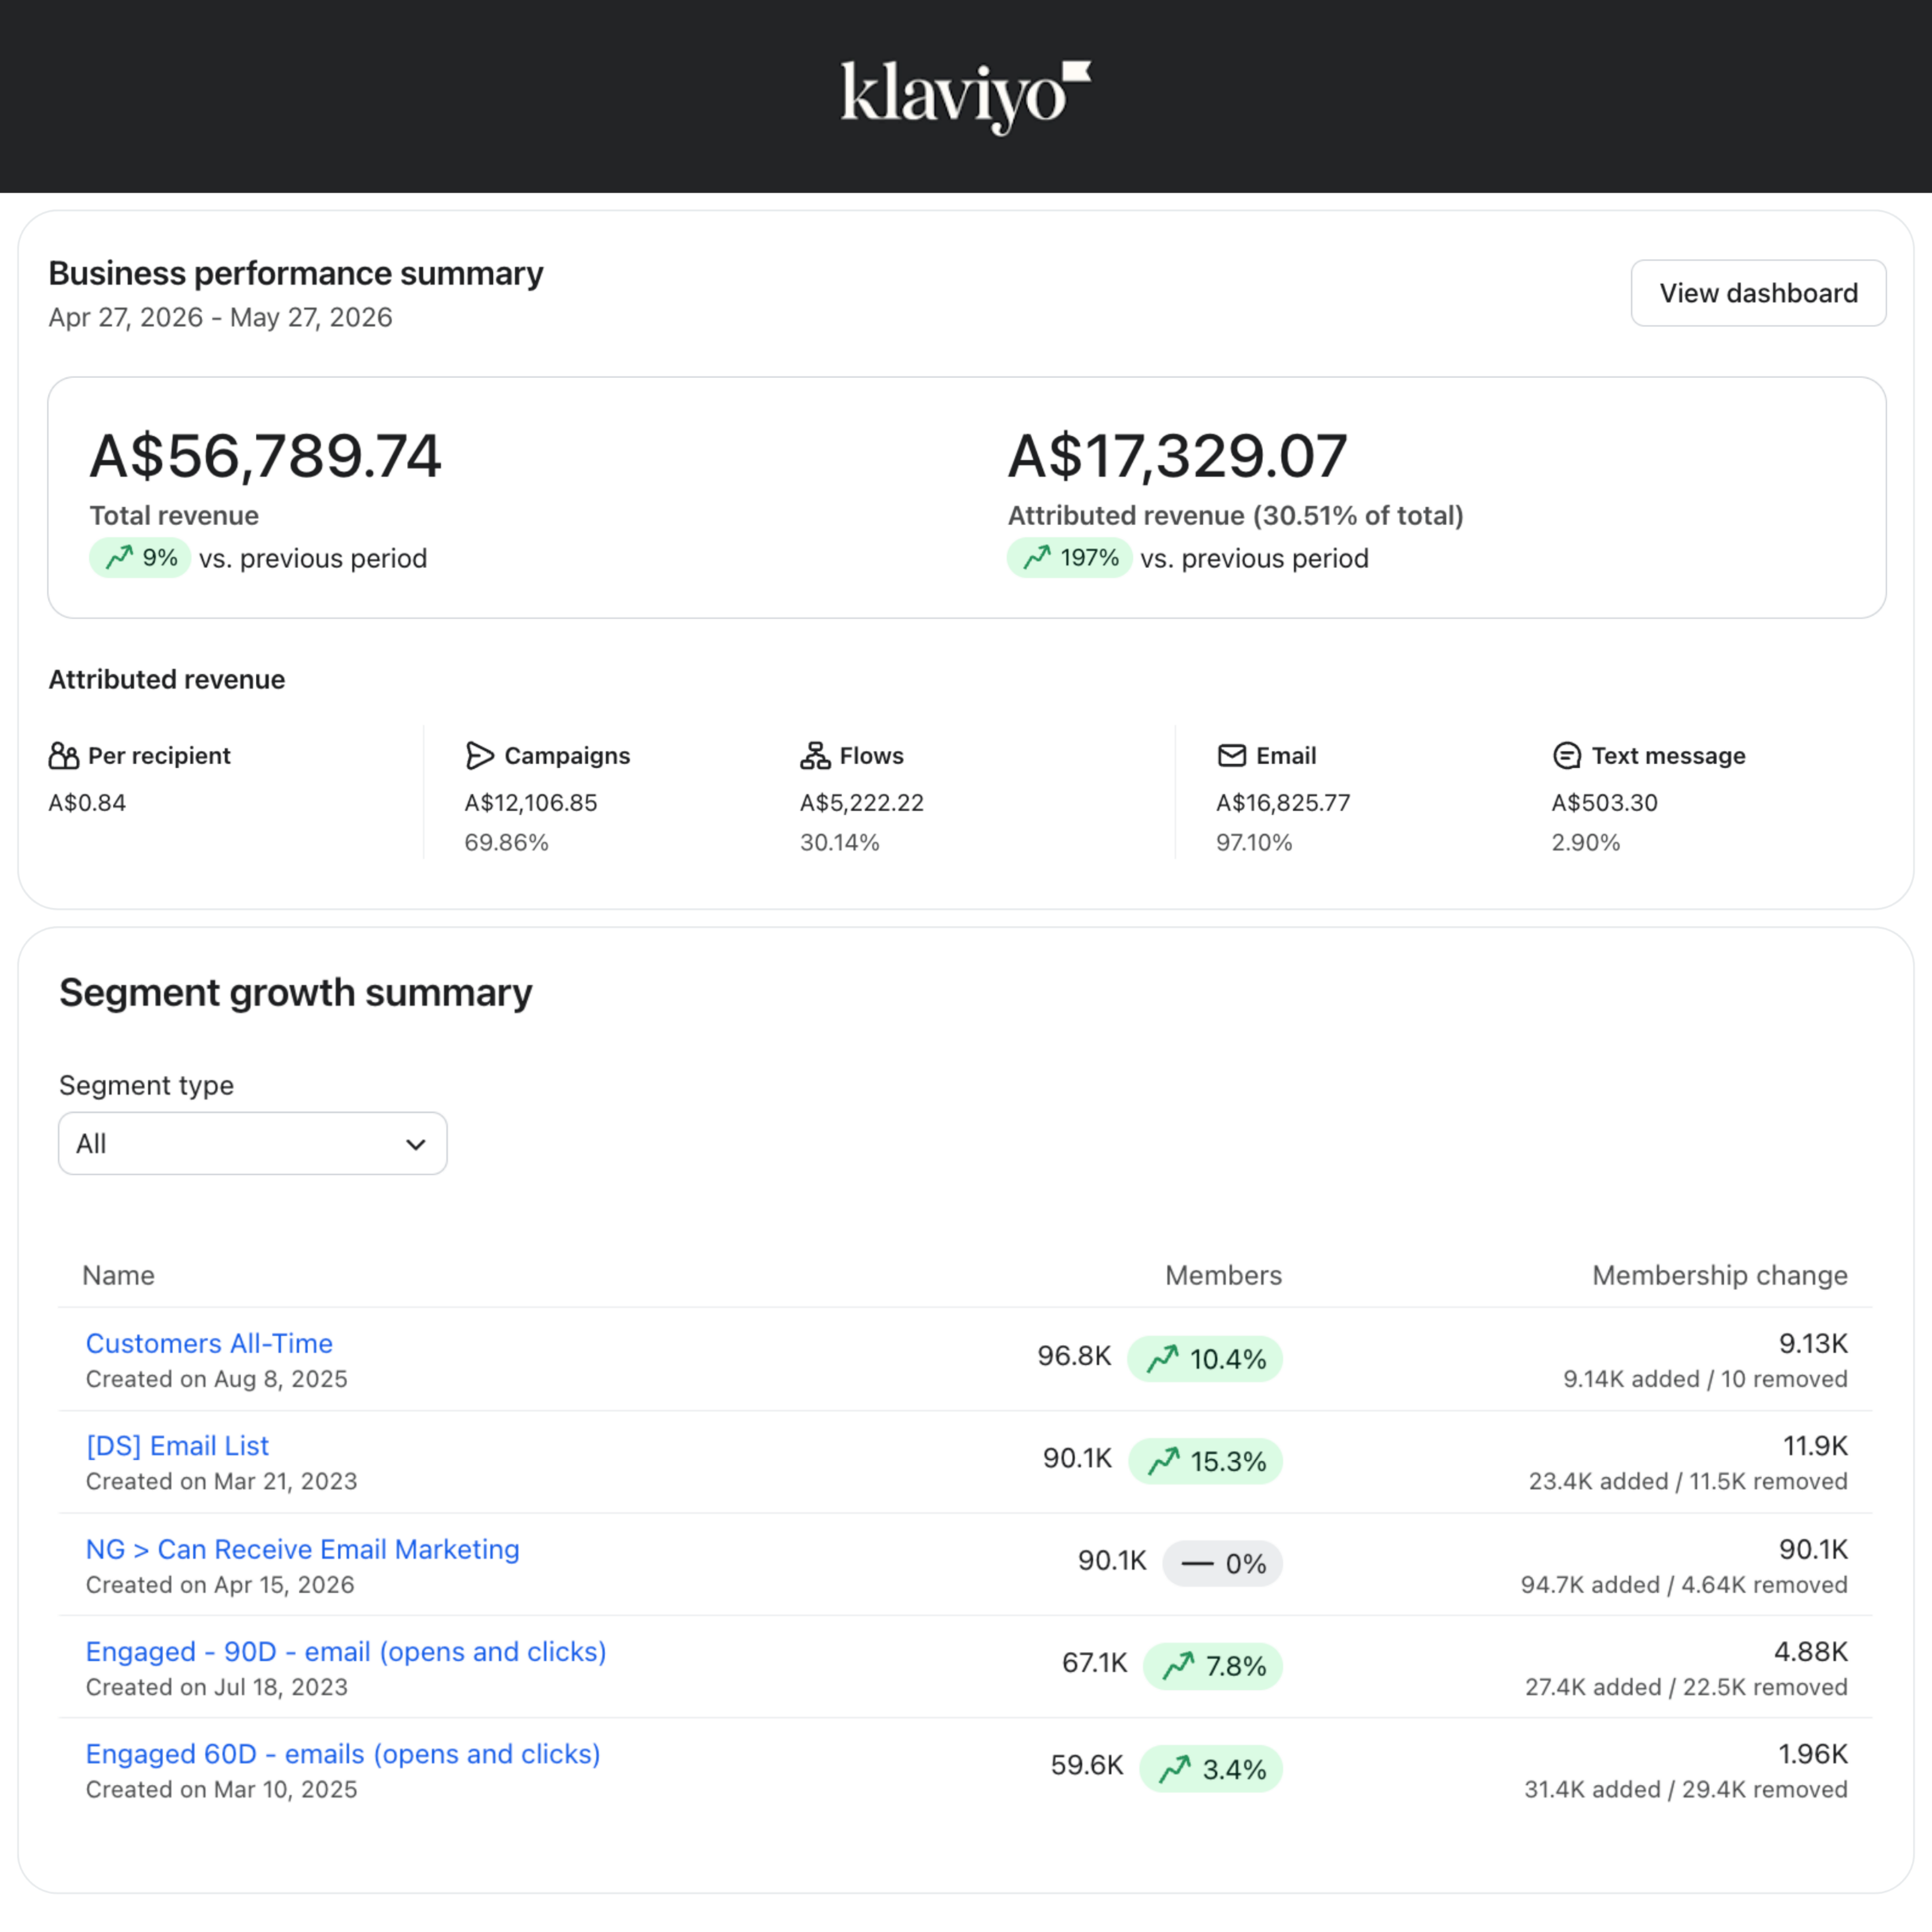Click the Text message share 2.90%
Image resolution: width=1932 pixels, height=1932 pixels.
(x=1586, y=843)
